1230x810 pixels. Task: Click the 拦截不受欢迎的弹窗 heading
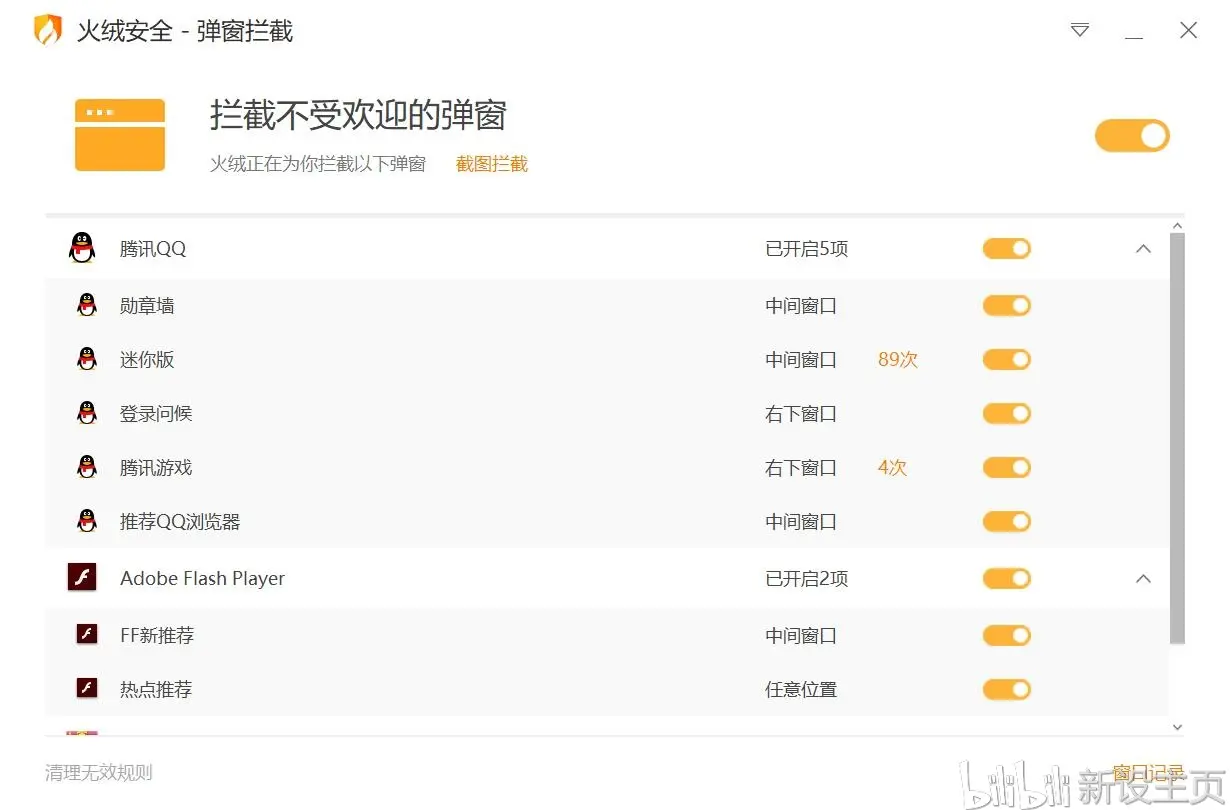[x=358, y=116]
